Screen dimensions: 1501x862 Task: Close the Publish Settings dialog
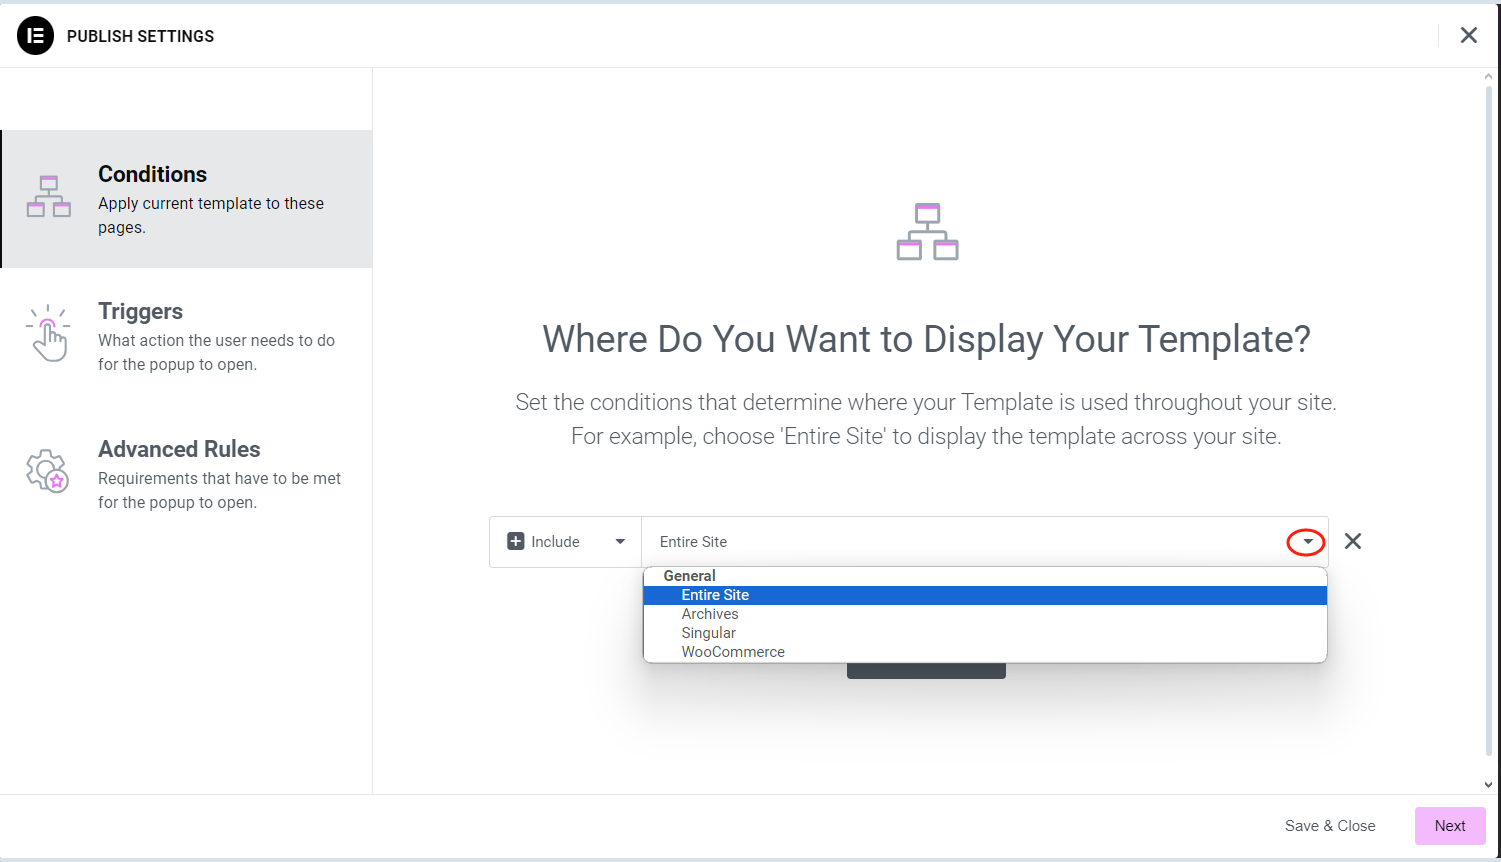pyautogui.click(x=1468, y=36)
